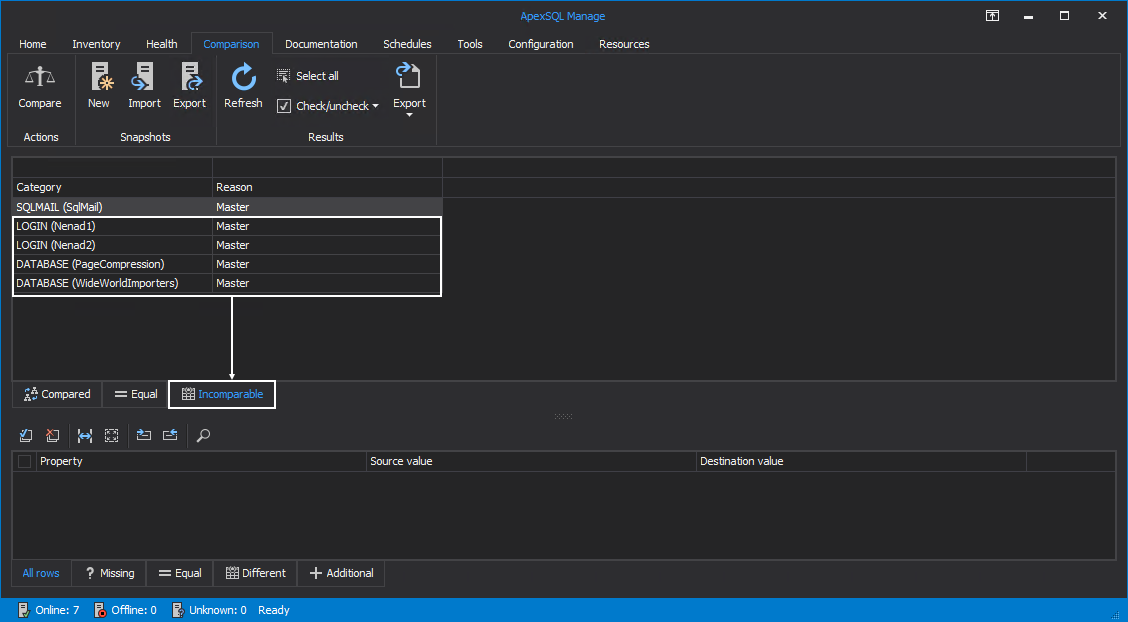Viewport: 1128px width, 622px height.
Task: Click the dotted splitter grip between panels
Action: coord(563,416)
